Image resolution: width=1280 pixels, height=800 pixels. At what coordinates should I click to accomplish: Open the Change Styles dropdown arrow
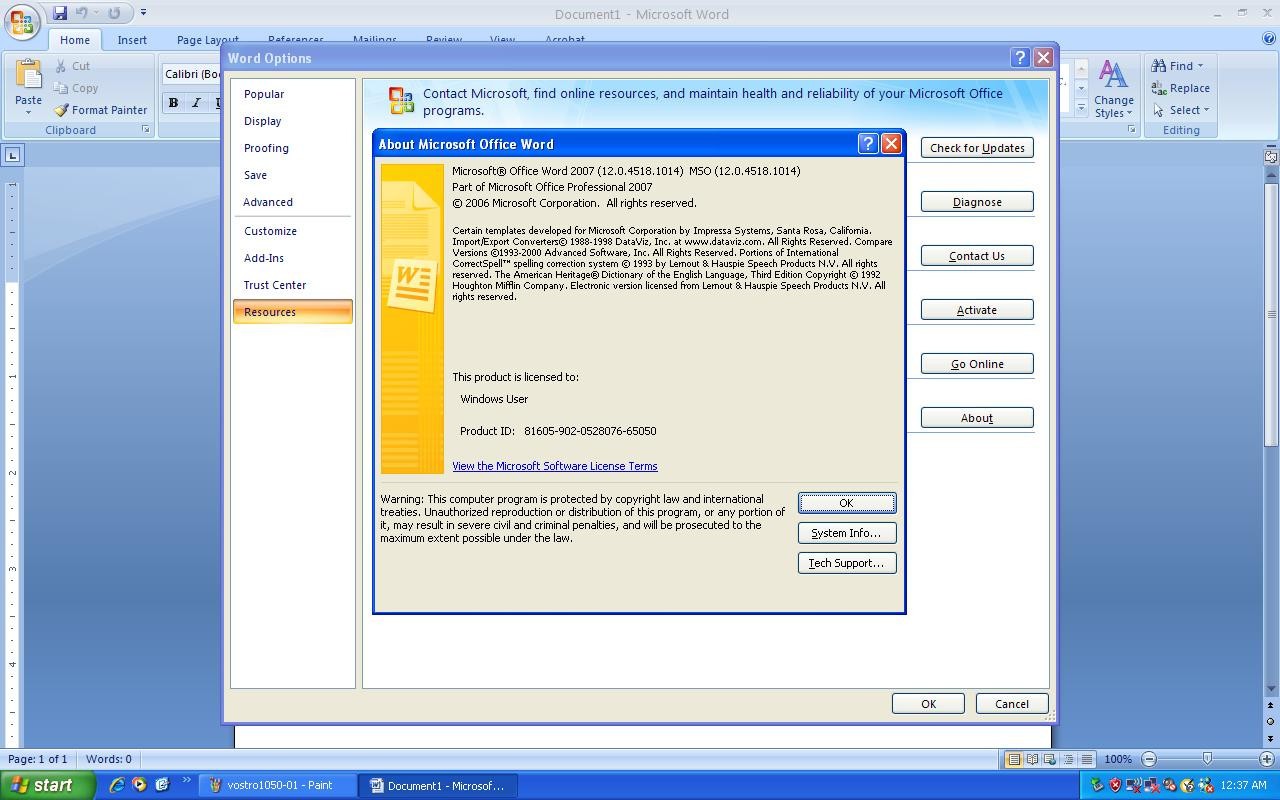coord(1130,113)
